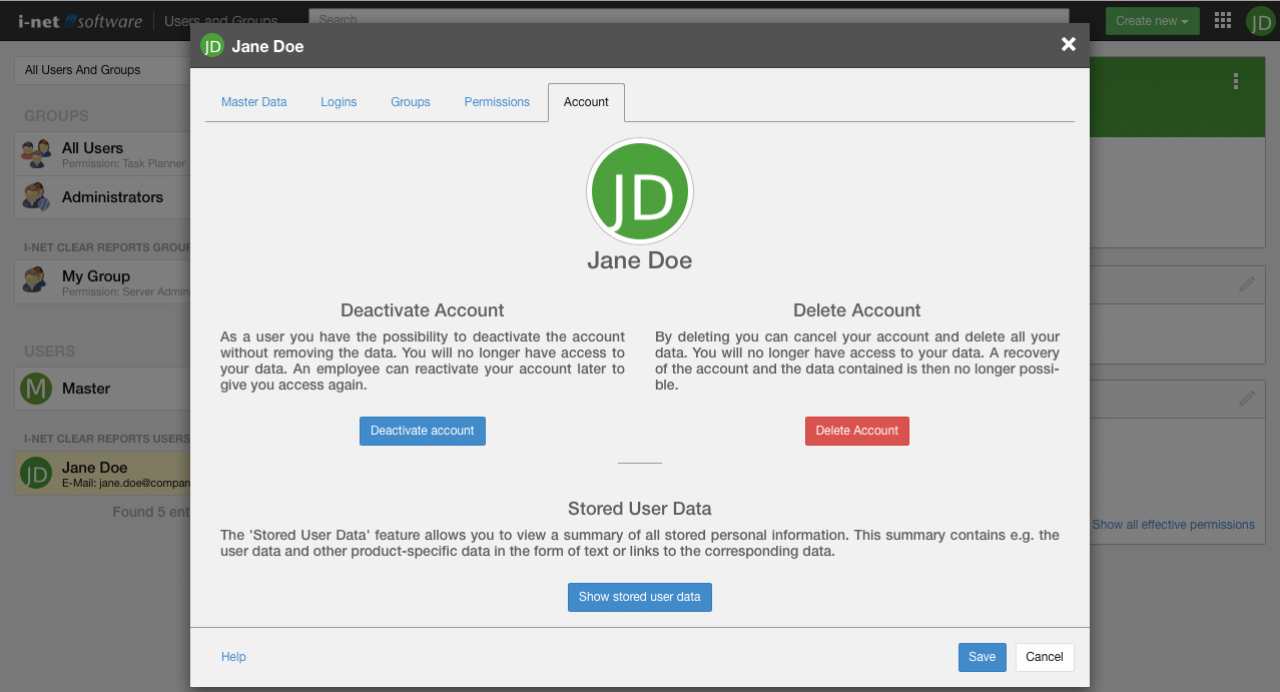Click the JD account avatar in the top bar
The image size is (1280, 692).
click(x=1260, y=20)
